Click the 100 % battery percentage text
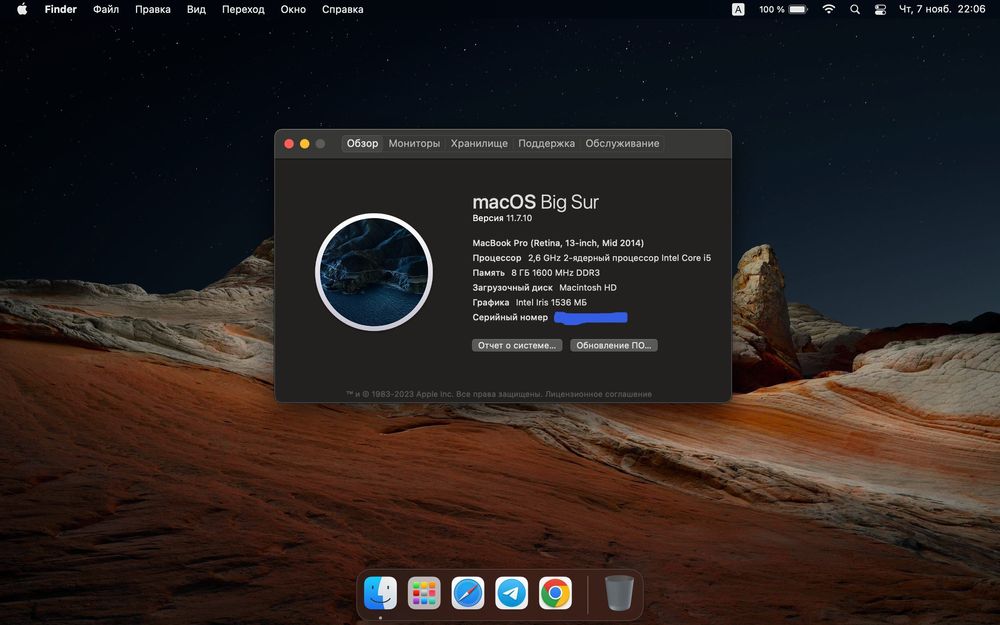The image size is (1000, 625). tap(772, 9)
